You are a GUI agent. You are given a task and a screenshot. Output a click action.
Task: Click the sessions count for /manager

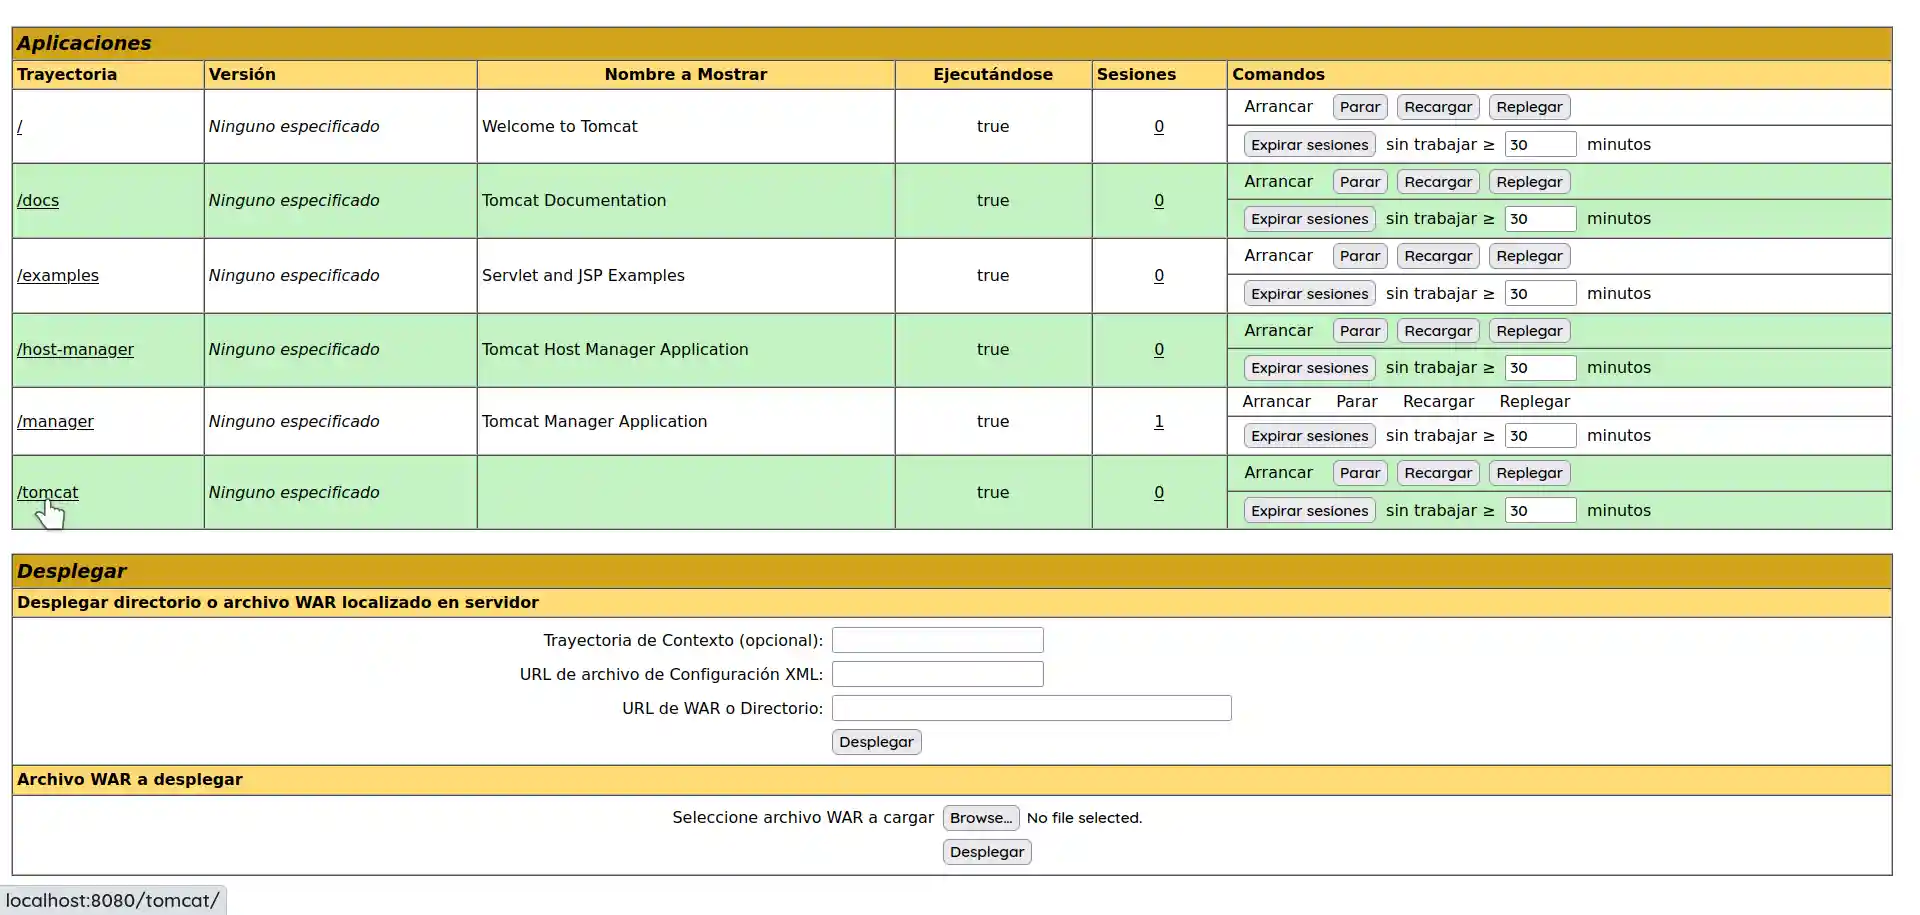1159,421
